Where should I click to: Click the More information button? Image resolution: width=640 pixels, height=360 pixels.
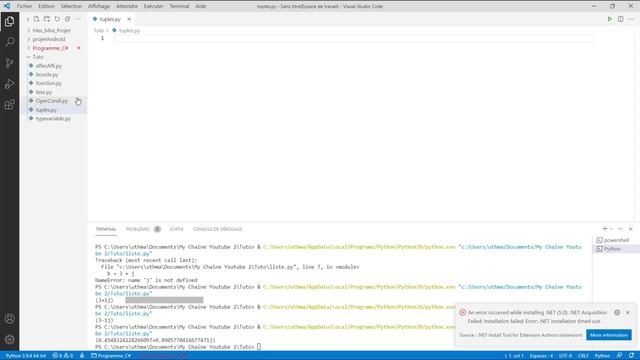(x=609, y=335)
